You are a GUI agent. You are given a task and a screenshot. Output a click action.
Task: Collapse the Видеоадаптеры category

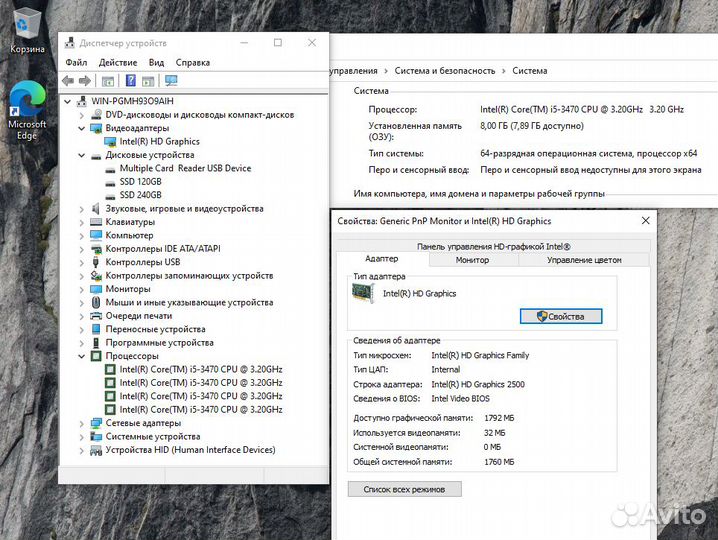coord(82,128)
